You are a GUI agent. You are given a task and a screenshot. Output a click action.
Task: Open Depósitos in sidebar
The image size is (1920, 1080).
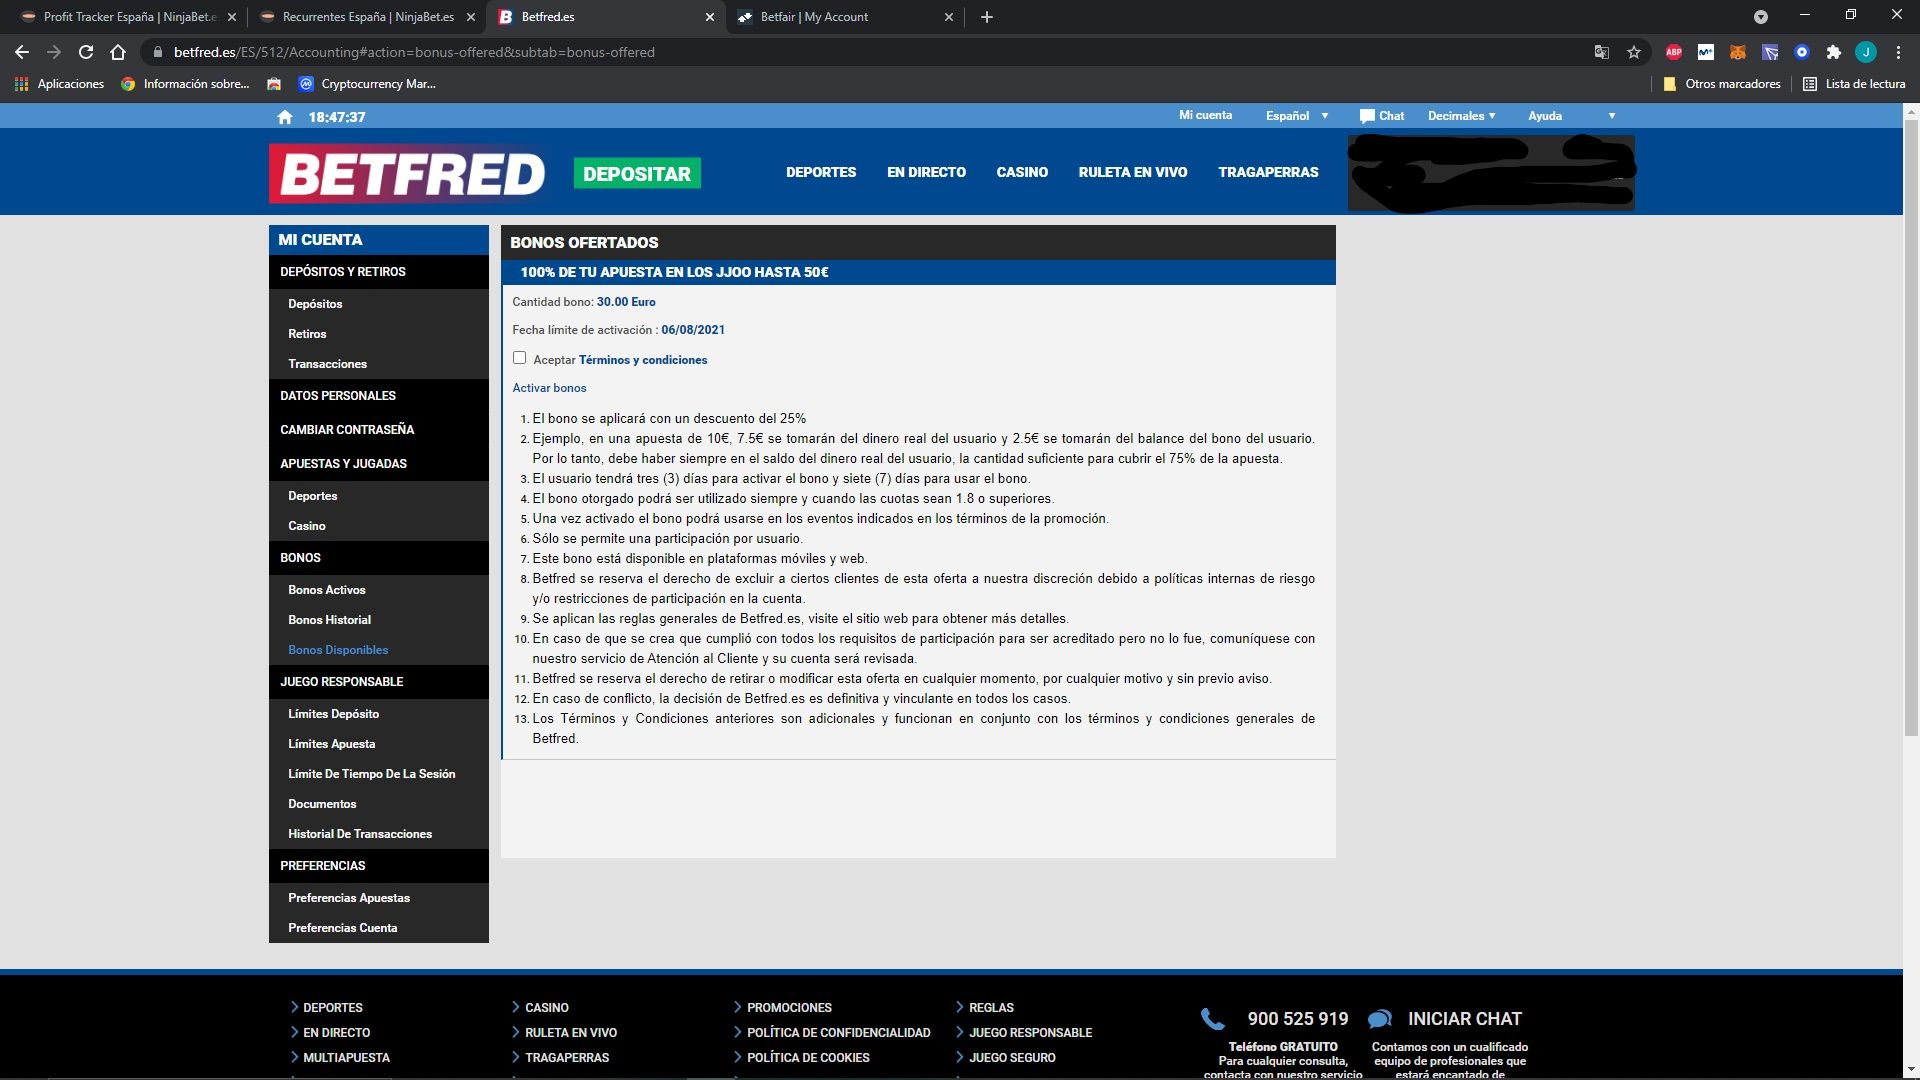point(315,304)
